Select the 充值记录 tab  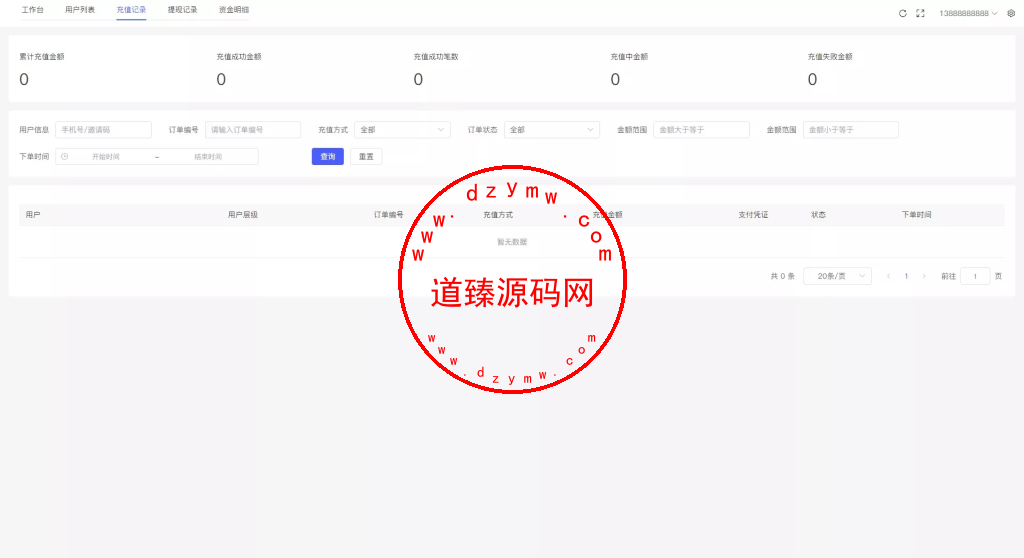131,10
